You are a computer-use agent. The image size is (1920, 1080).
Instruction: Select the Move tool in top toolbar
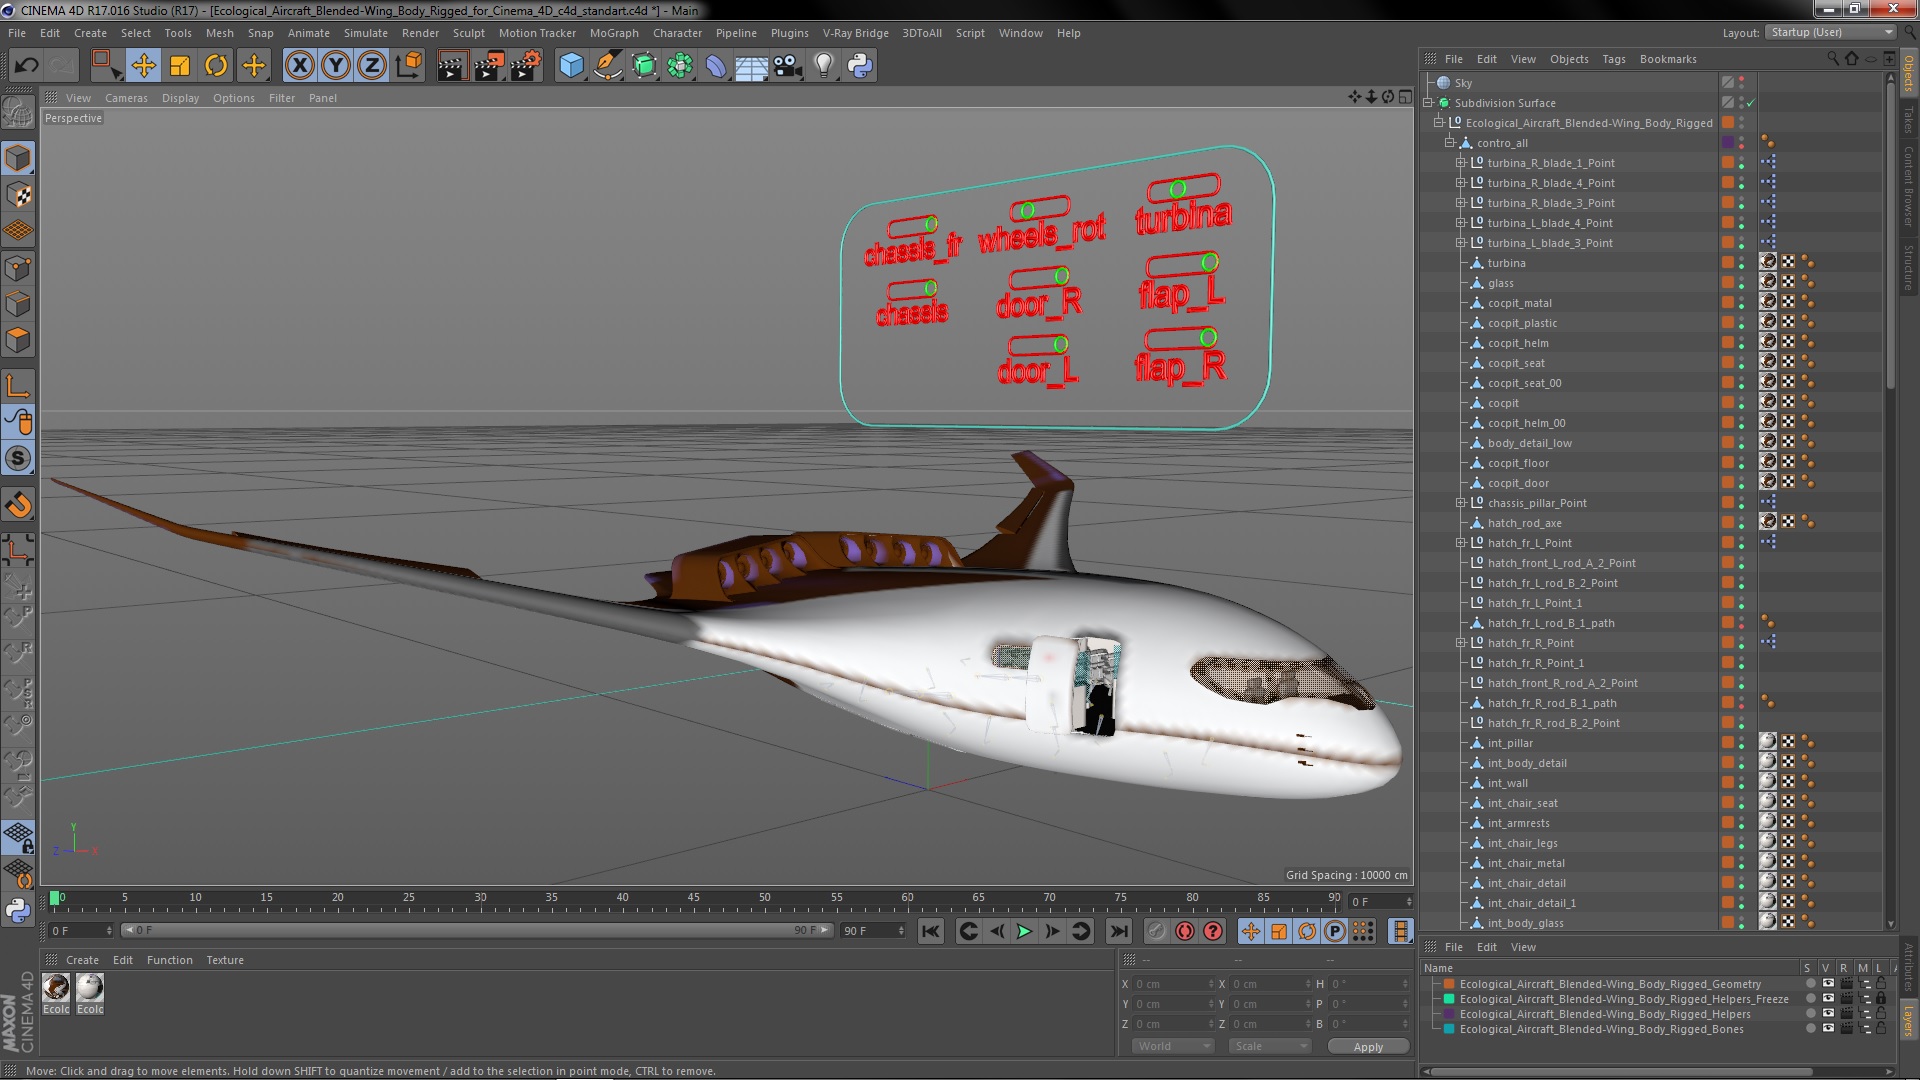point(143,66)
